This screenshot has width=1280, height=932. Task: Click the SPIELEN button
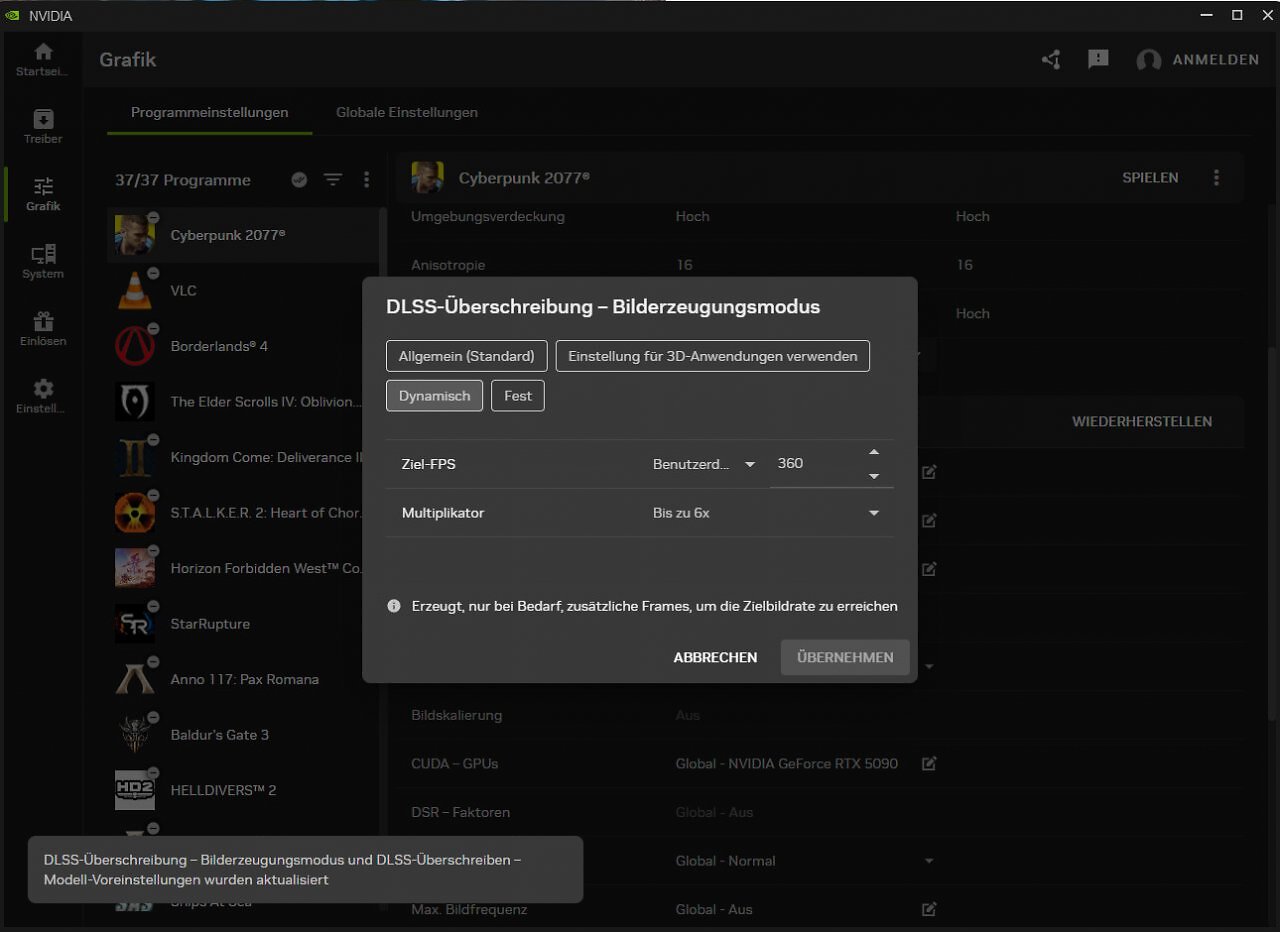[1150, 178]
